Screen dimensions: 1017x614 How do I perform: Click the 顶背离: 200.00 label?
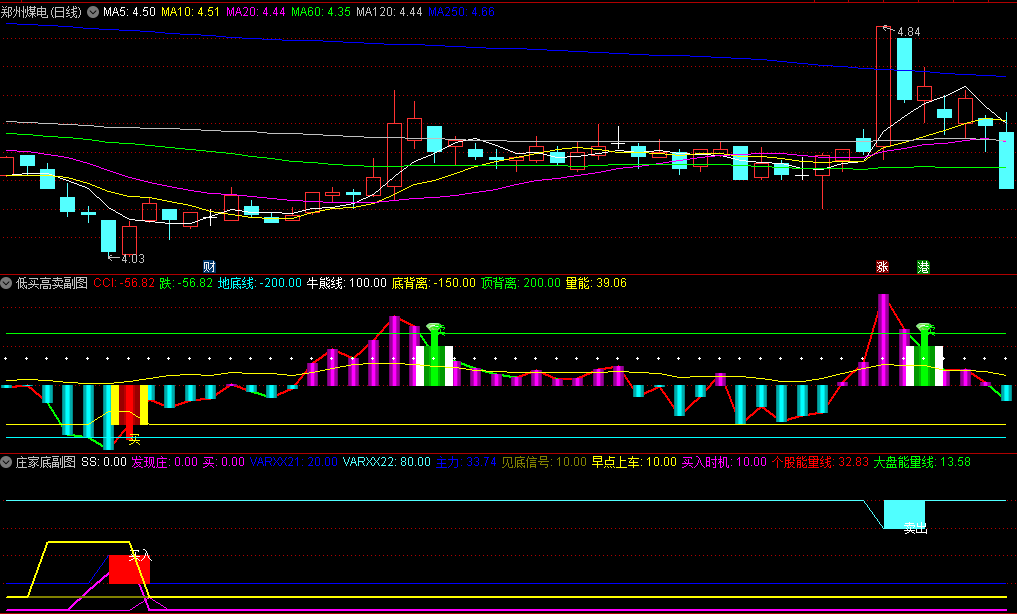520,283
